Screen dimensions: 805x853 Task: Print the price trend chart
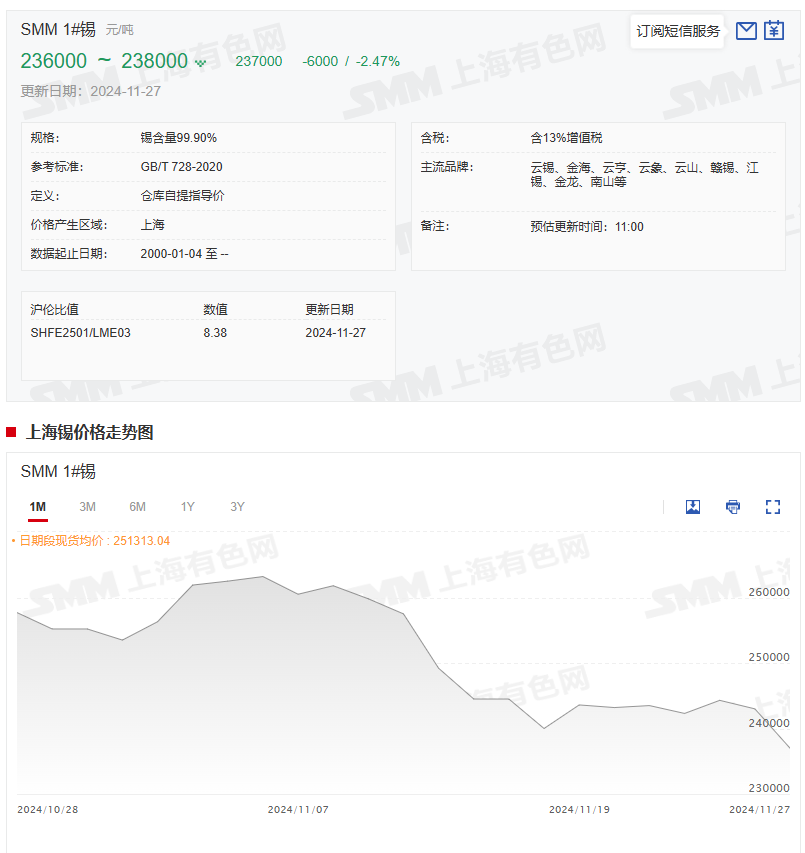[733, 507]
